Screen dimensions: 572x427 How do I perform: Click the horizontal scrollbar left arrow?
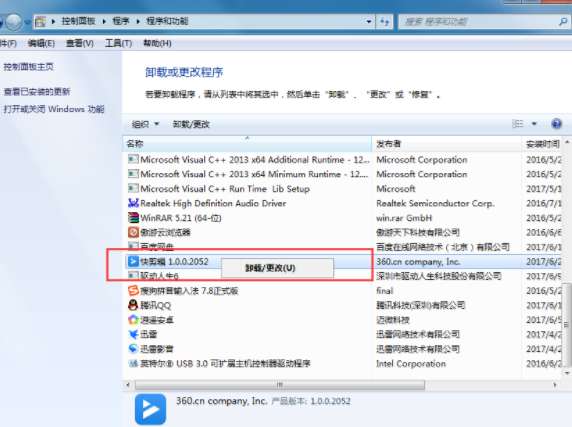[128, 385]
